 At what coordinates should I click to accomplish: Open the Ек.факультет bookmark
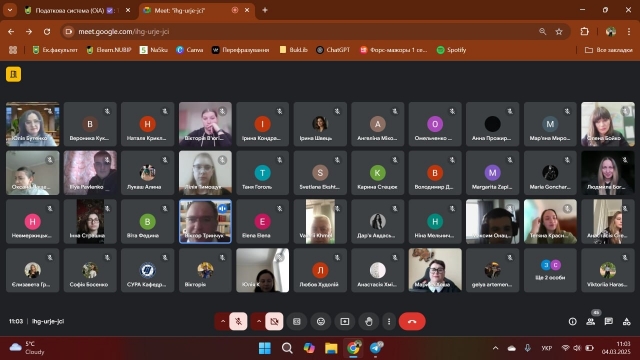click(55, 50)
